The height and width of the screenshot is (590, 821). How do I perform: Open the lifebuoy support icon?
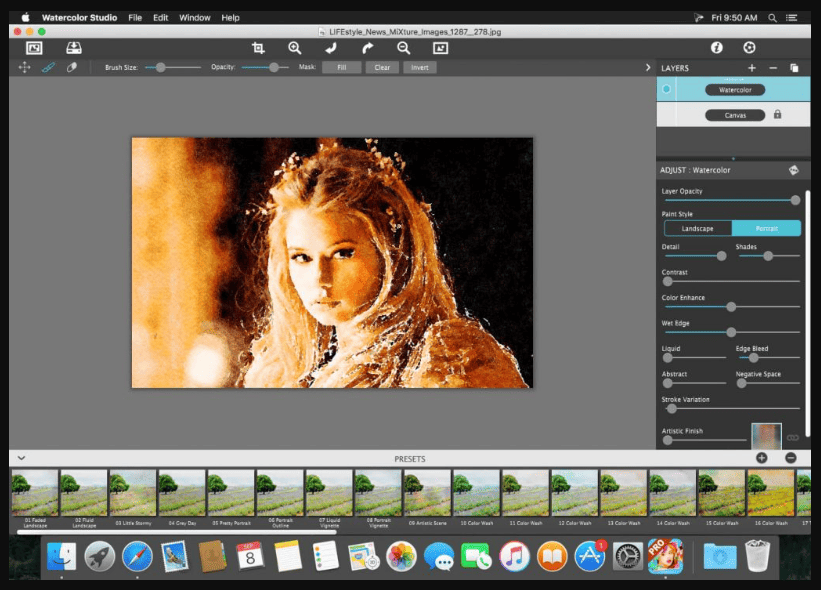[749, 48]
